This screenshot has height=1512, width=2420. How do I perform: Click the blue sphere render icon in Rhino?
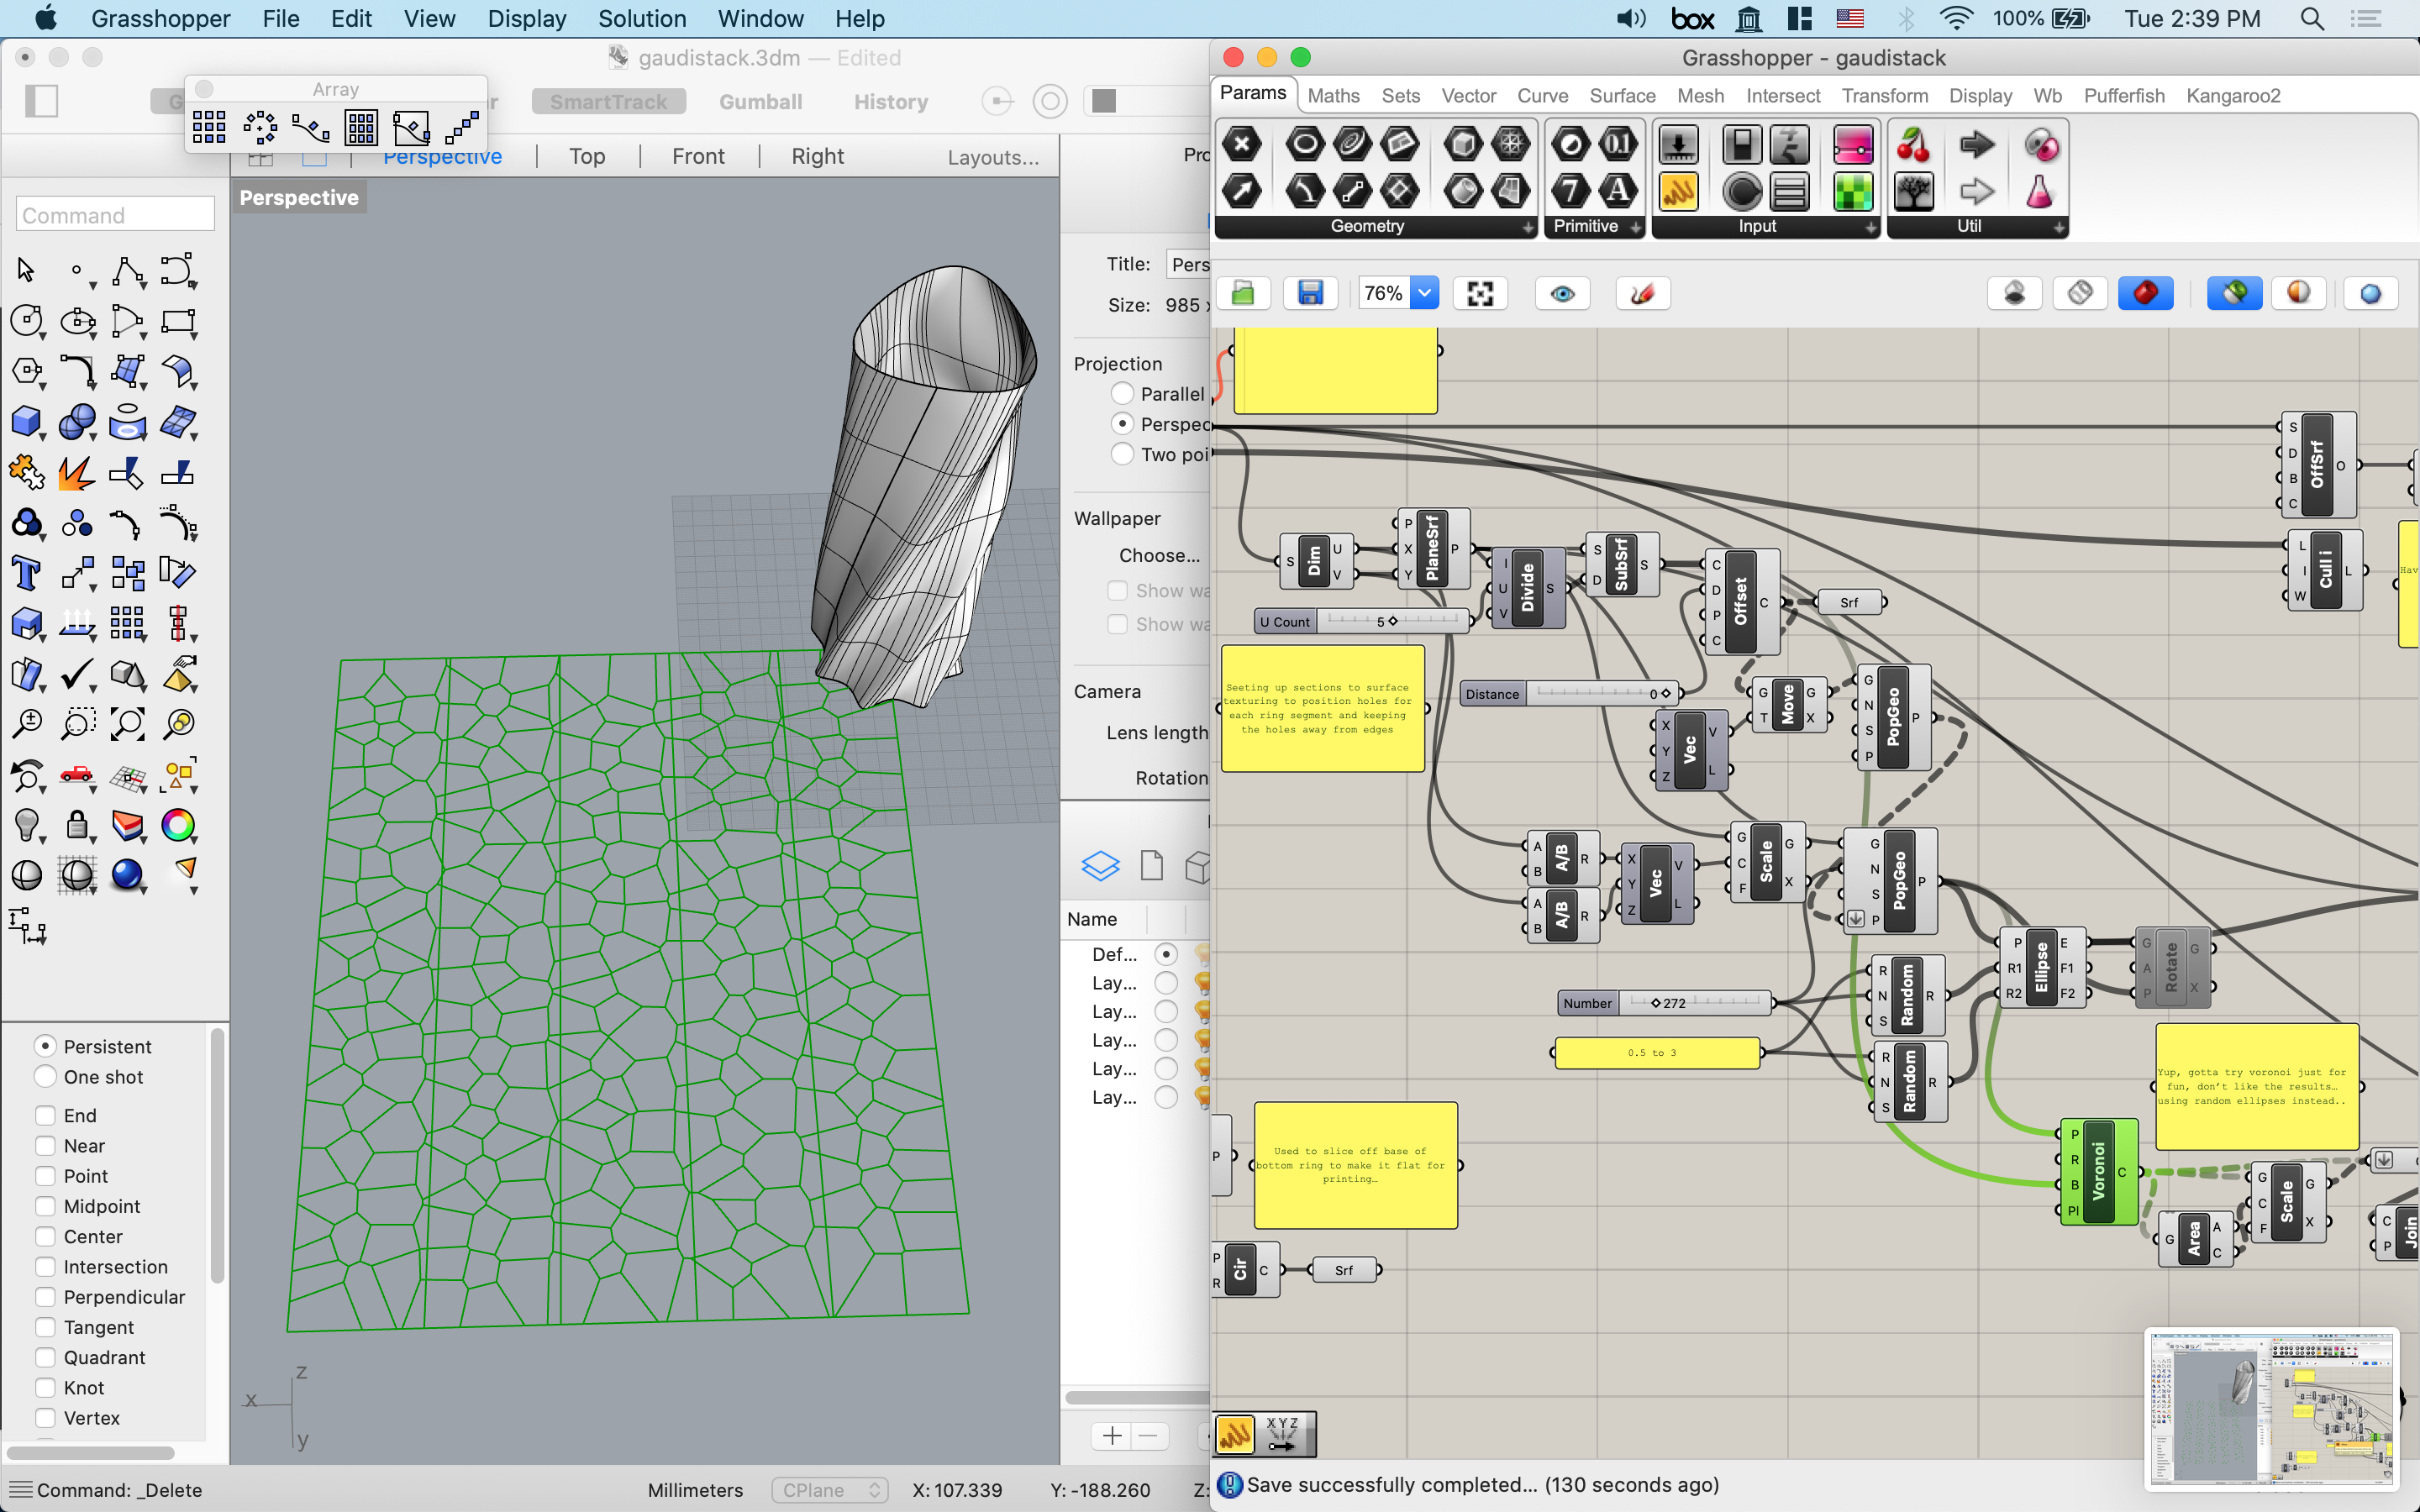click(x=127, y=875)
